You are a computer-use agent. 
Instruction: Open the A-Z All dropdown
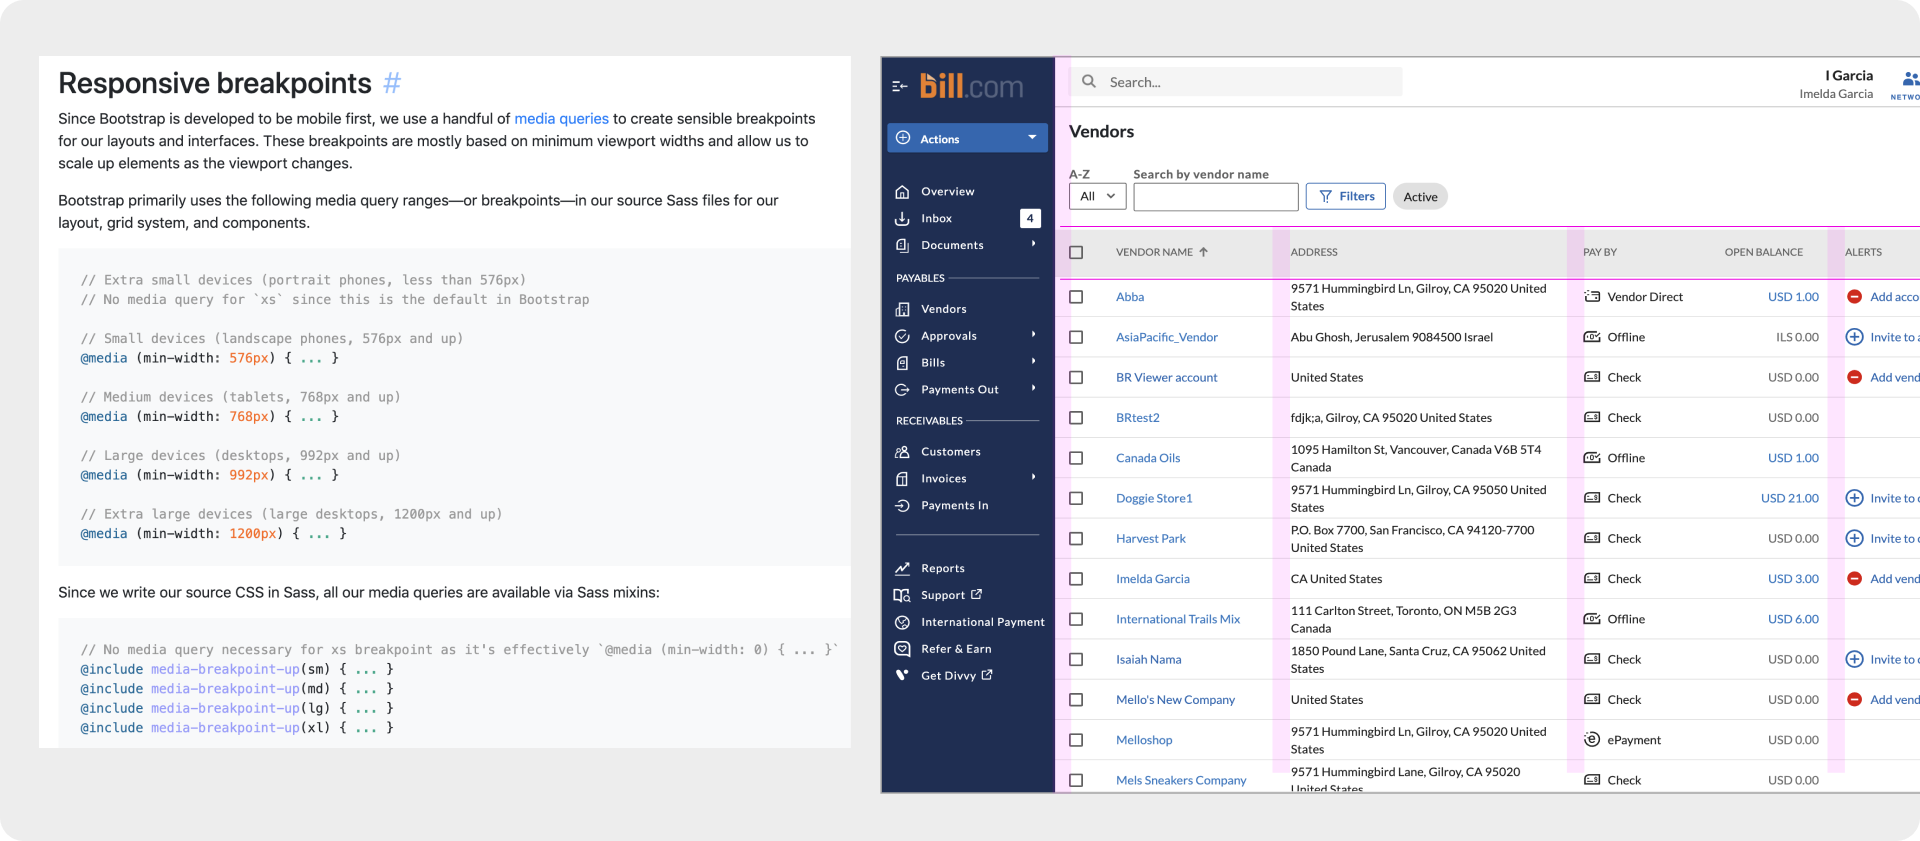(1097, 196)
